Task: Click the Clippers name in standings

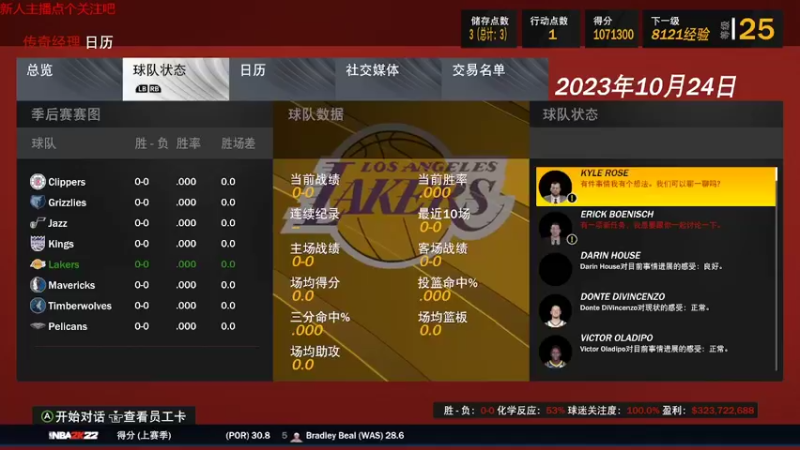Action: [x=66, y=182]
